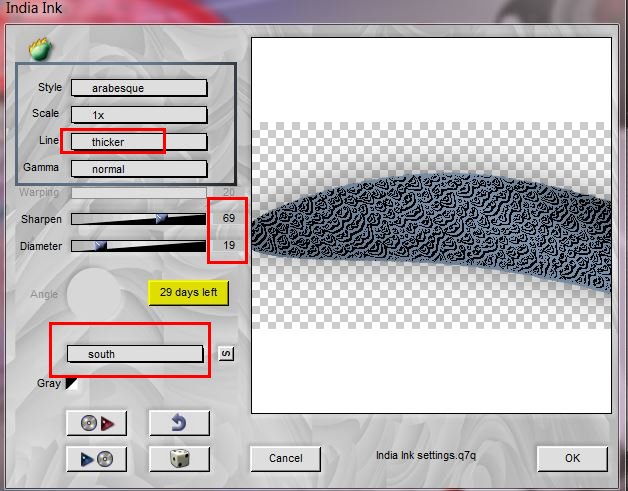
Task: Click the small S button beside south
Action: (x=226, y=353)
